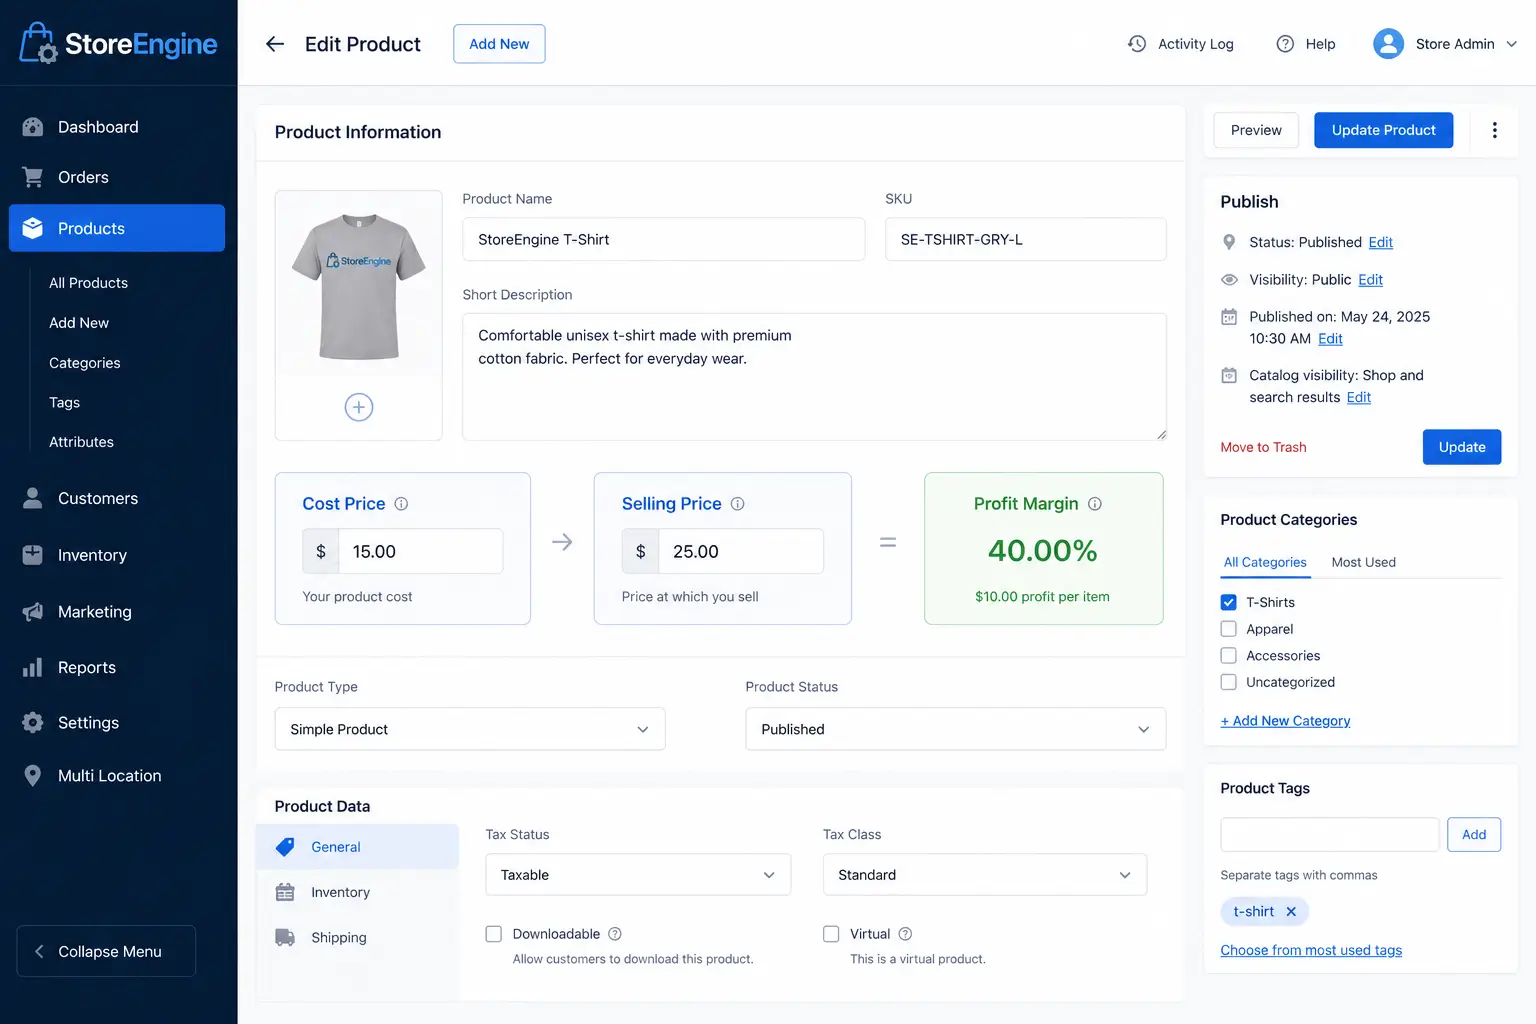Edit the published Status link
Screen dimensions: 1536x1024
[x=1380, y=242]
